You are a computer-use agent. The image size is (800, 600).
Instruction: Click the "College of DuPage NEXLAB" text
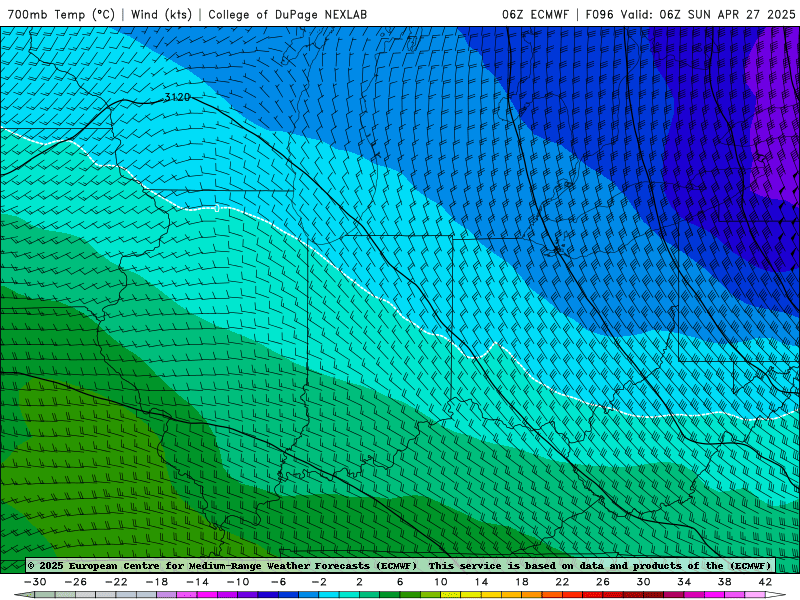287,14
